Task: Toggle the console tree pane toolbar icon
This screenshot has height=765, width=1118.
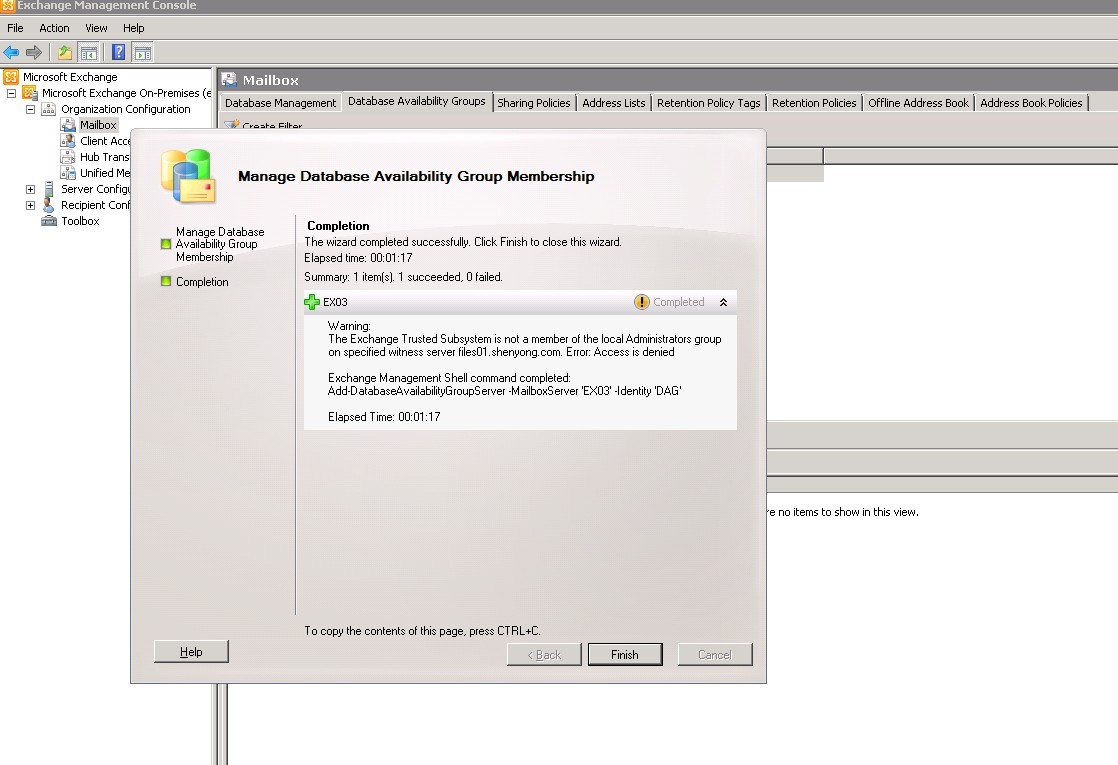Action: 88,52
